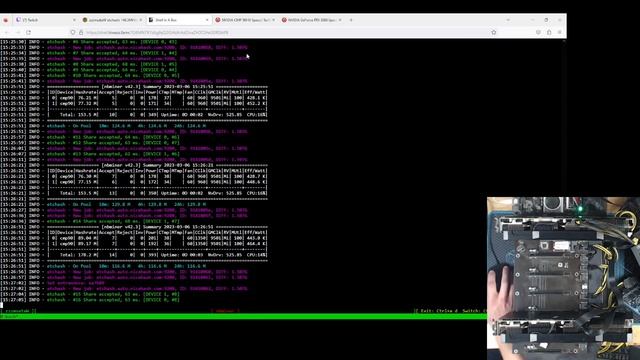Select the Shell In A Box tab
The height and width of the screenshot is (360, 640).
[179, 20]
